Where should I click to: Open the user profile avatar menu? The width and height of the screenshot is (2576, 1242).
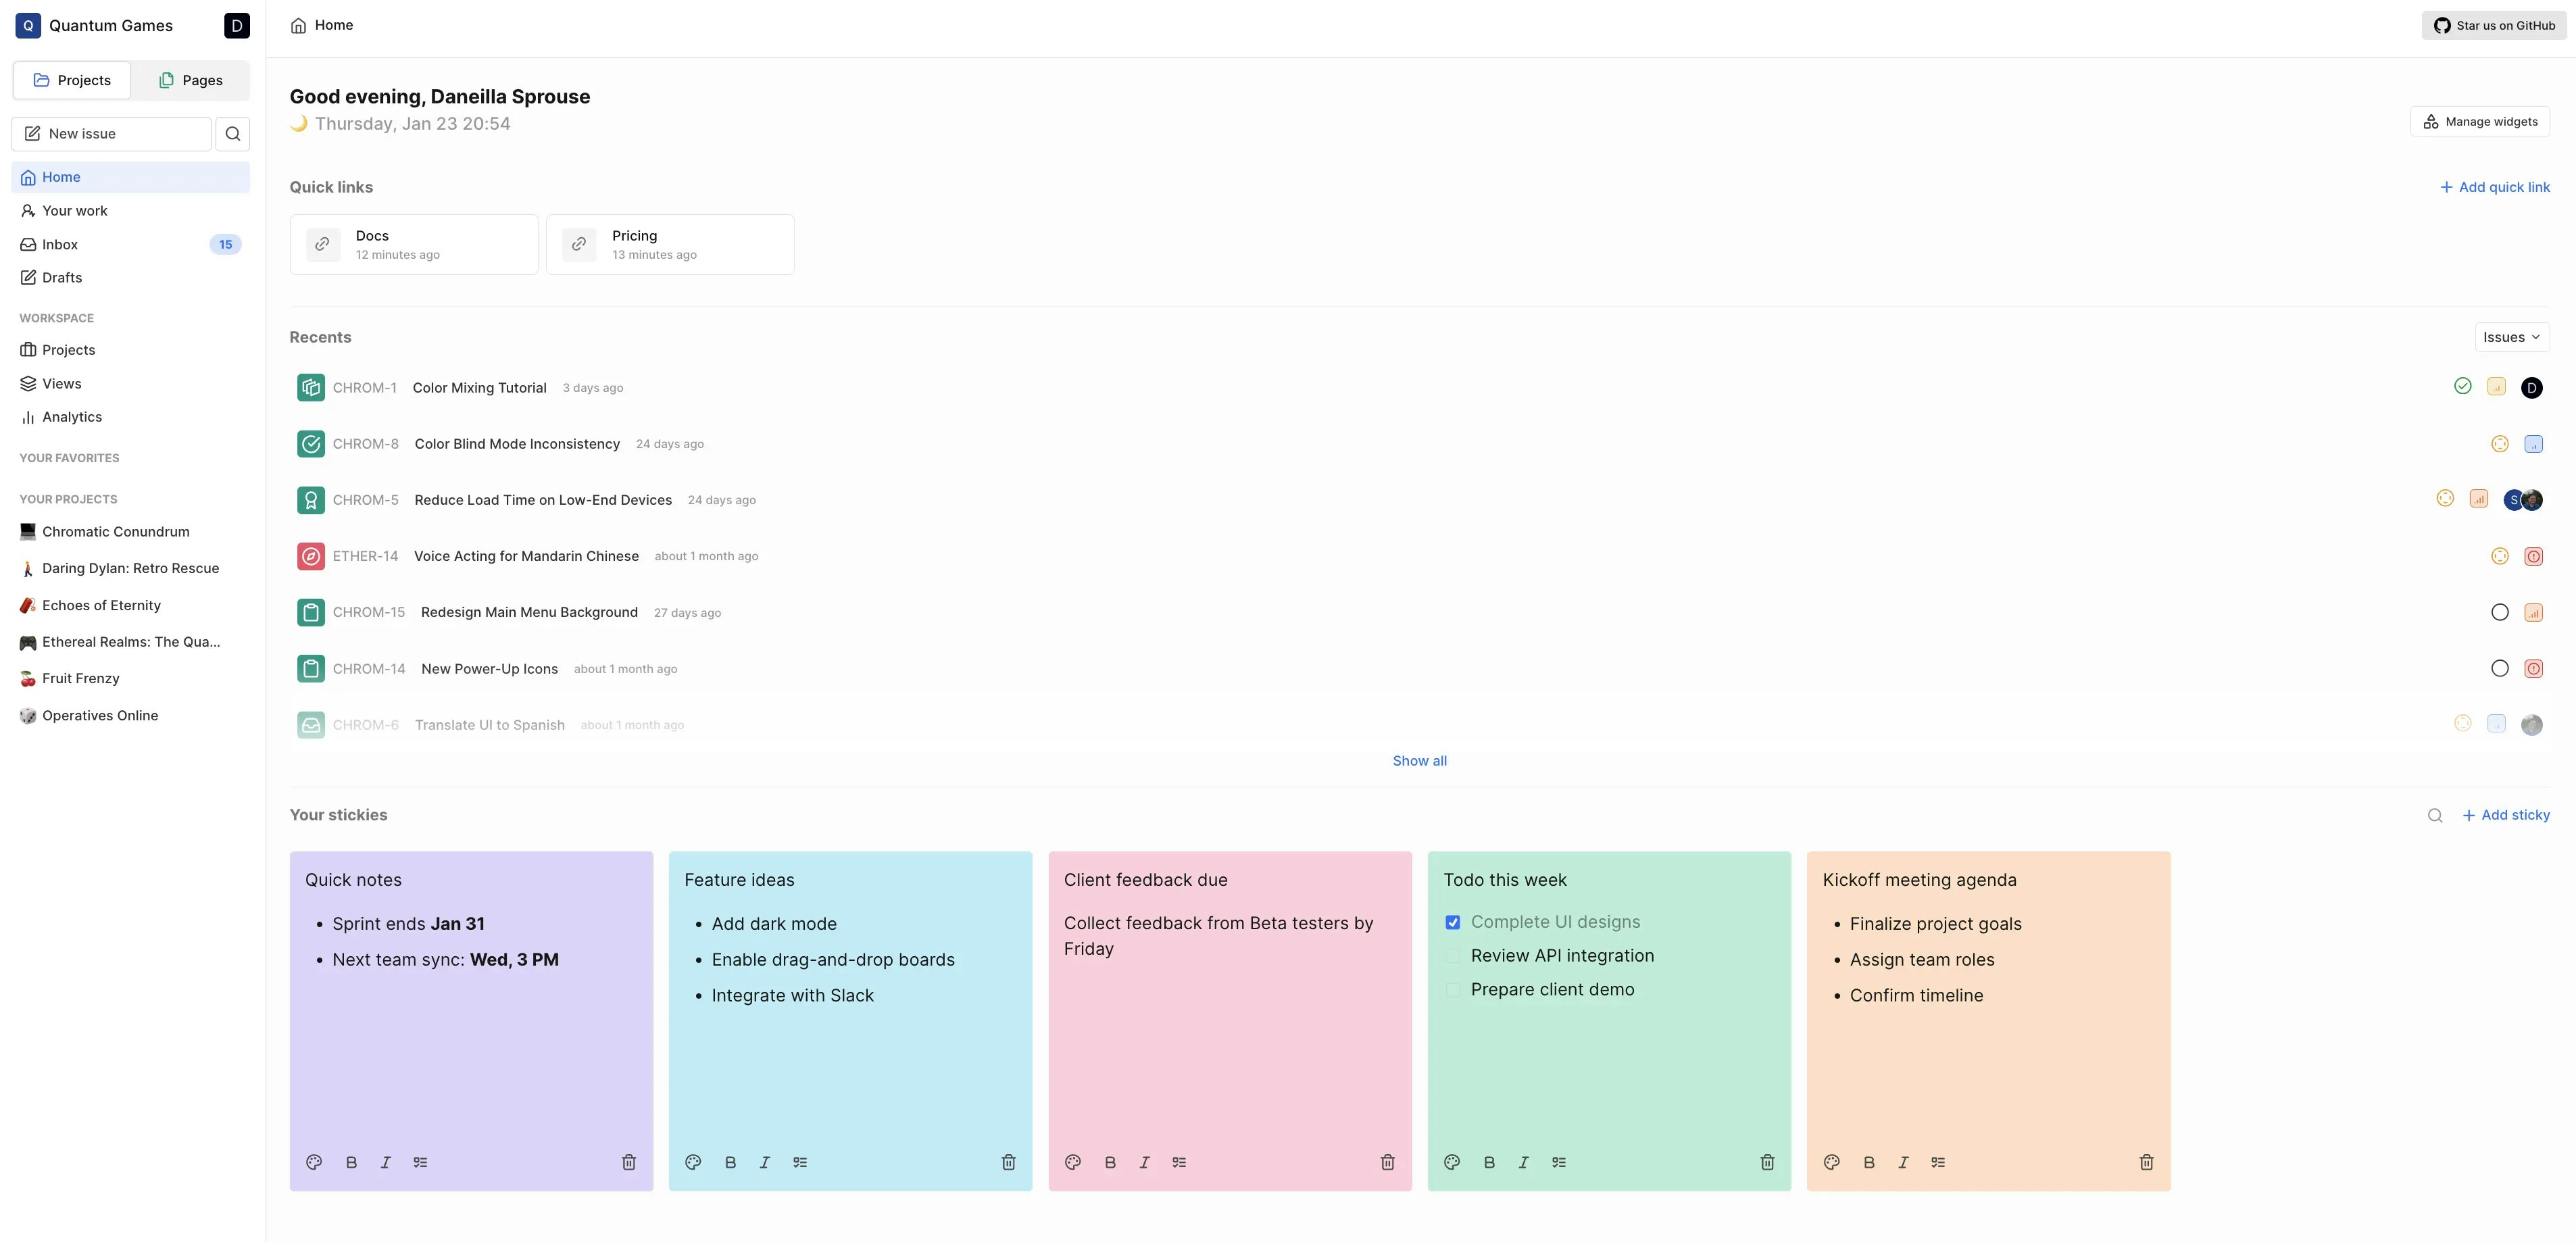click(x=236, y=26)
